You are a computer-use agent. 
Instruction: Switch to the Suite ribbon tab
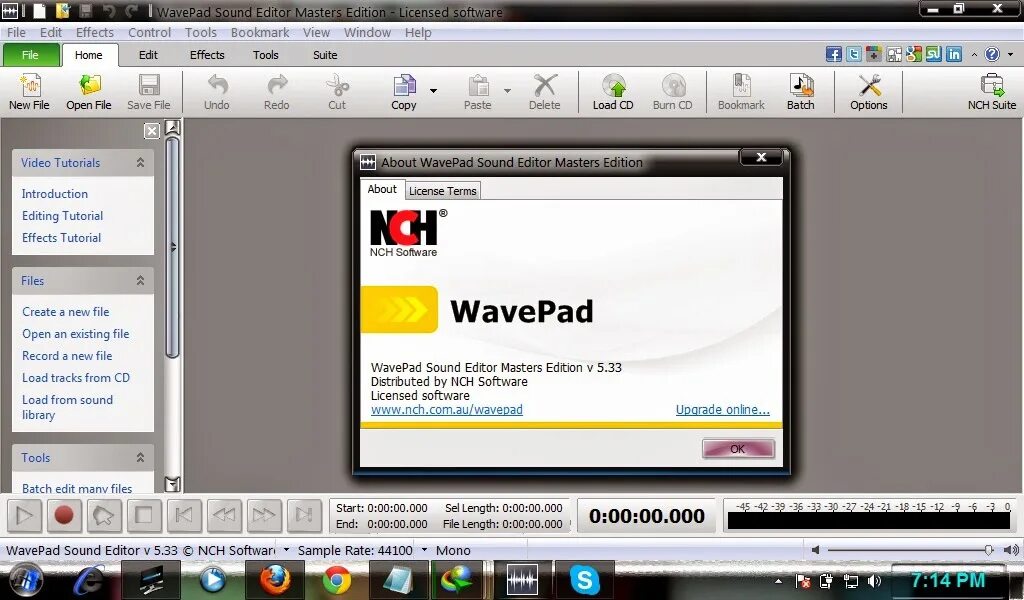pos(325,55)
